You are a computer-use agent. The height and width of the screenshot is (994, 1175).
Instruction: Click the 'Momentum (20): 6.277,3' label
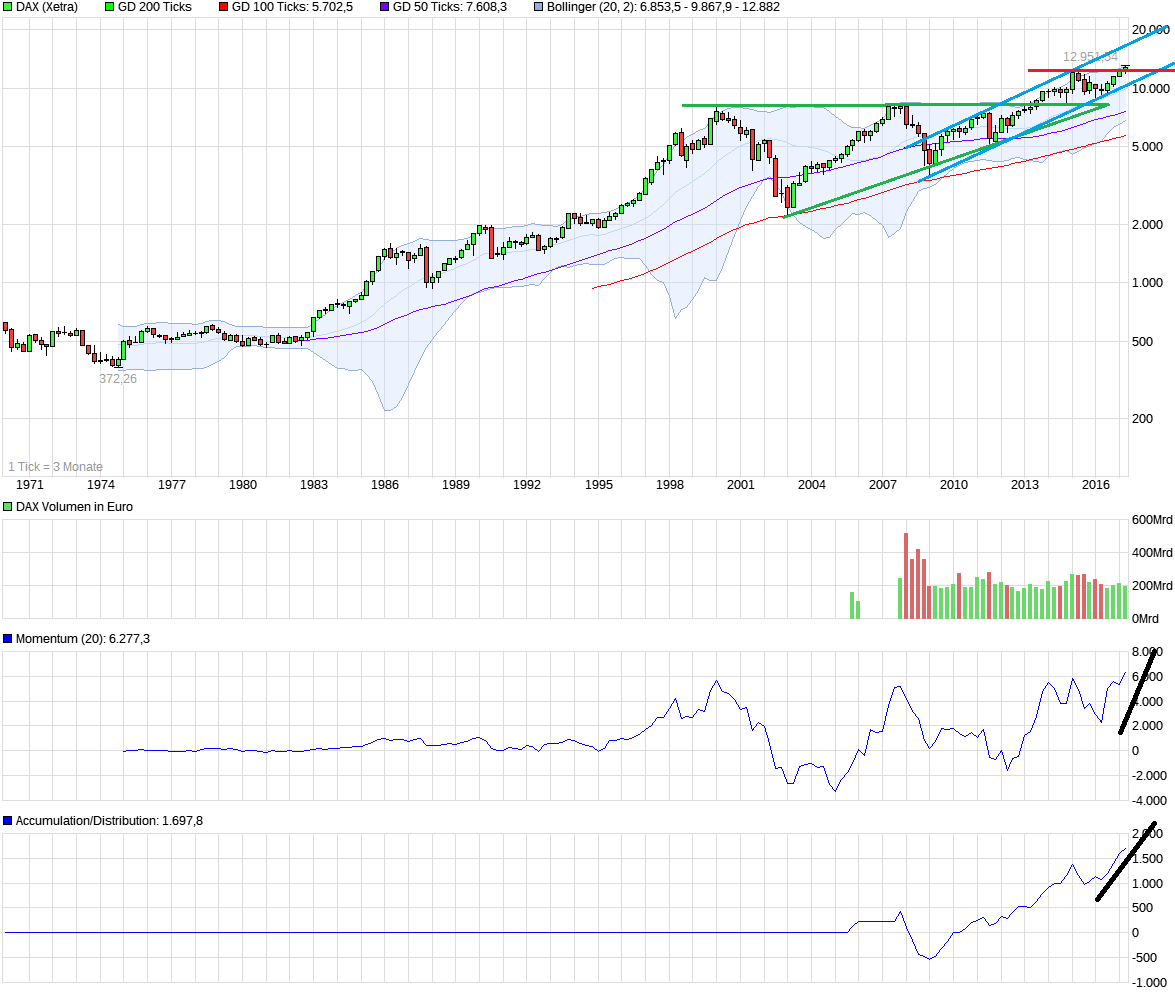tap(82, 639)
